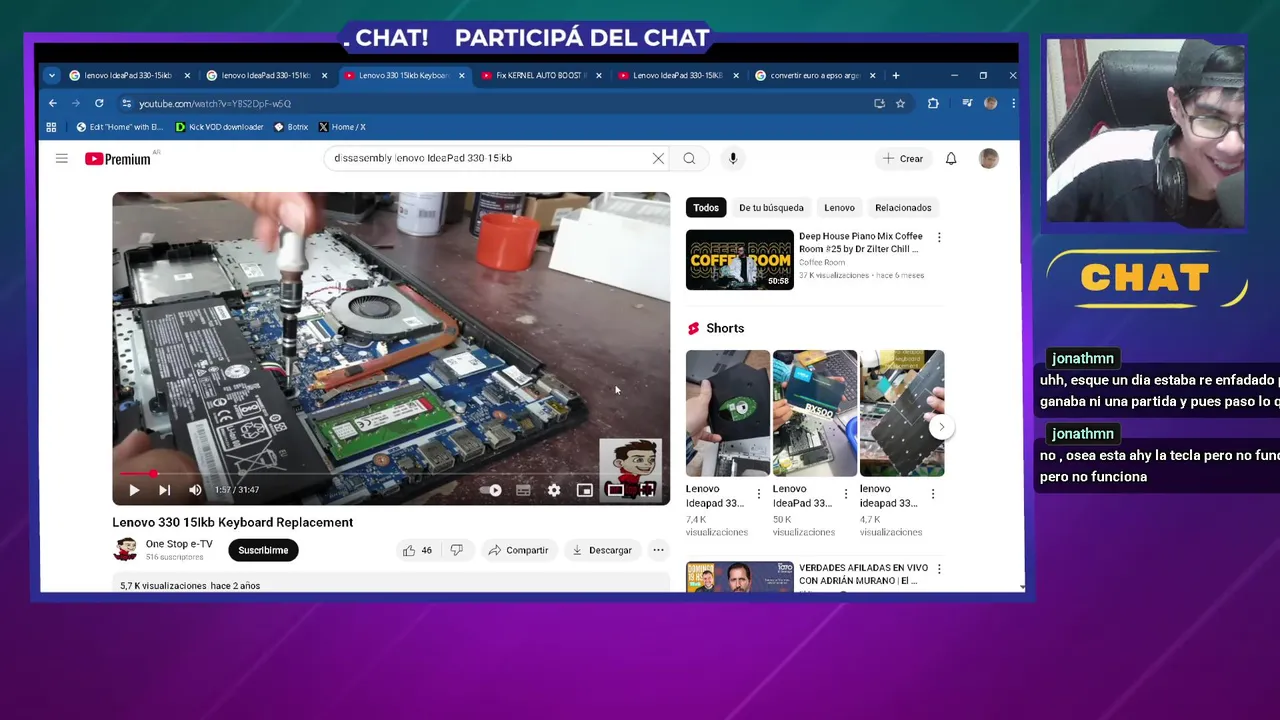
Task: Open the tab search dropdown arrow
Action: (x=52, y=75)
